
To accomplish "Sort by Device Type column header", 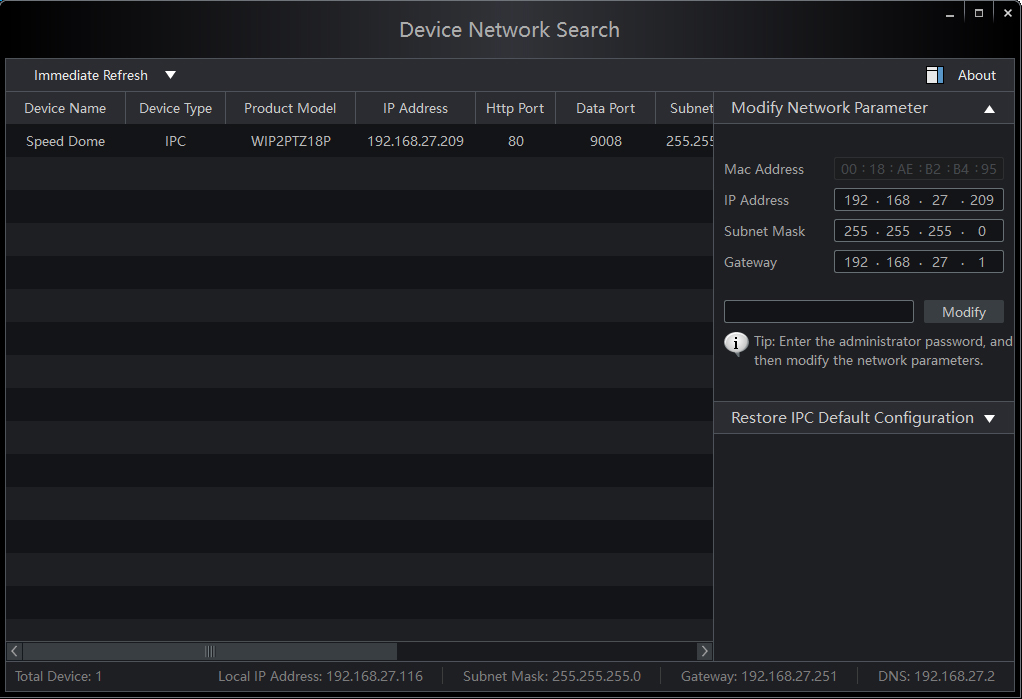I will click(175, 108).
